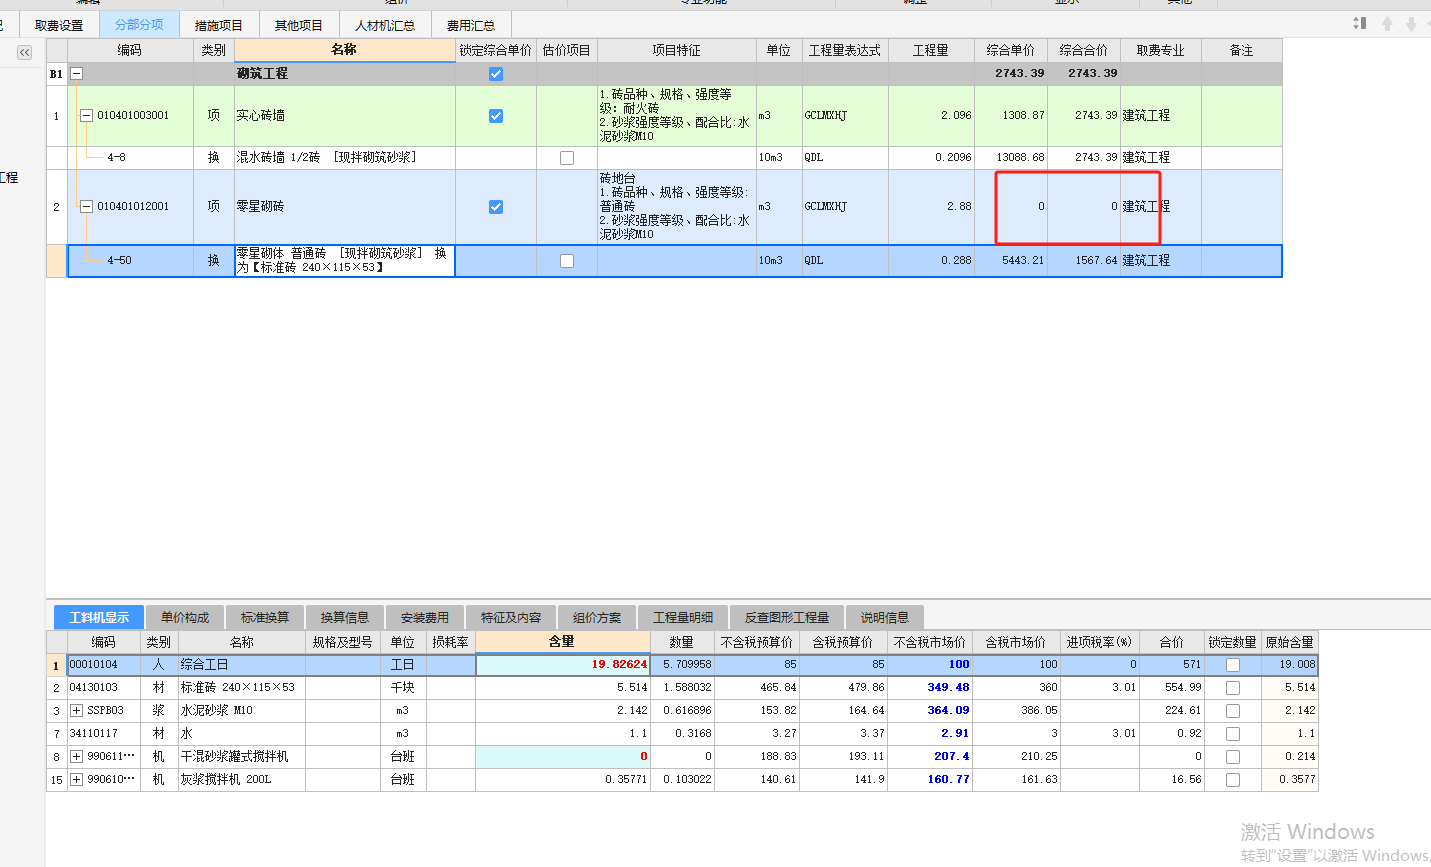Click market price 349.48 for 标准砖
Viewport: 1431px width, 867px height.
click(930, 688)
